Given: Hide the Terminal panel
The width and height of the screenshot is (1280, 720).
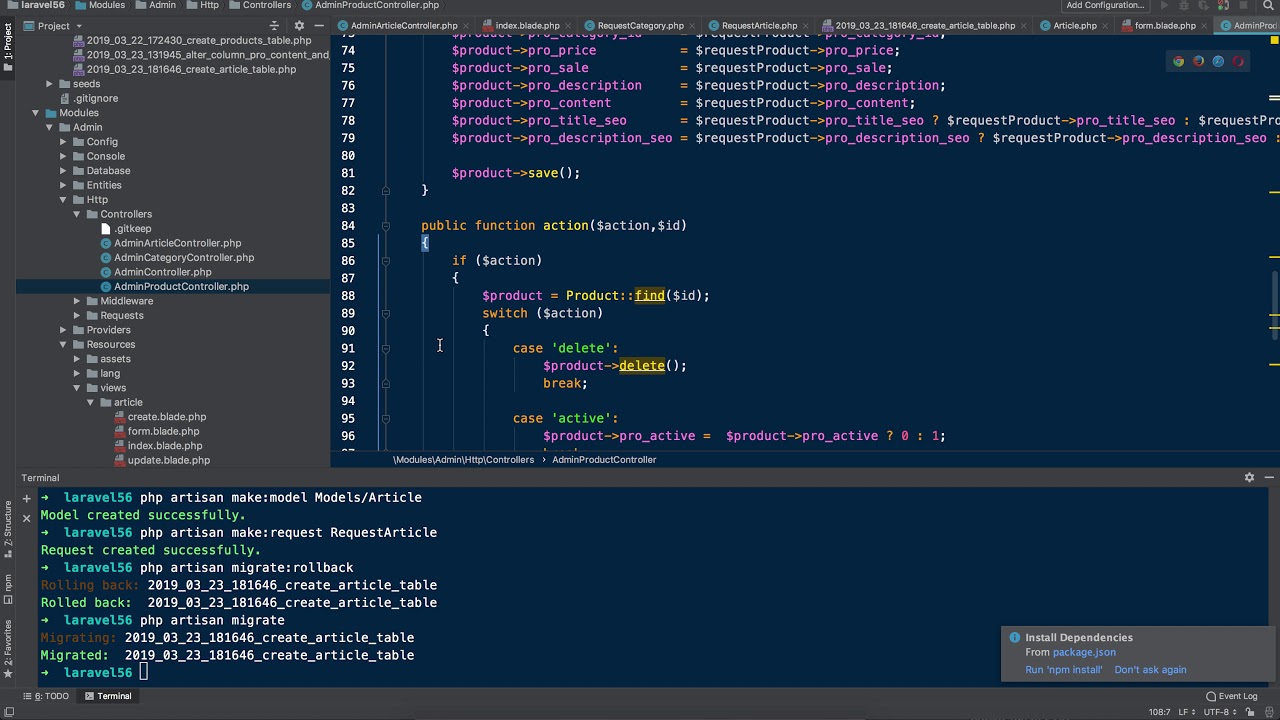Looking at the screenshot, I should 1269,478.
